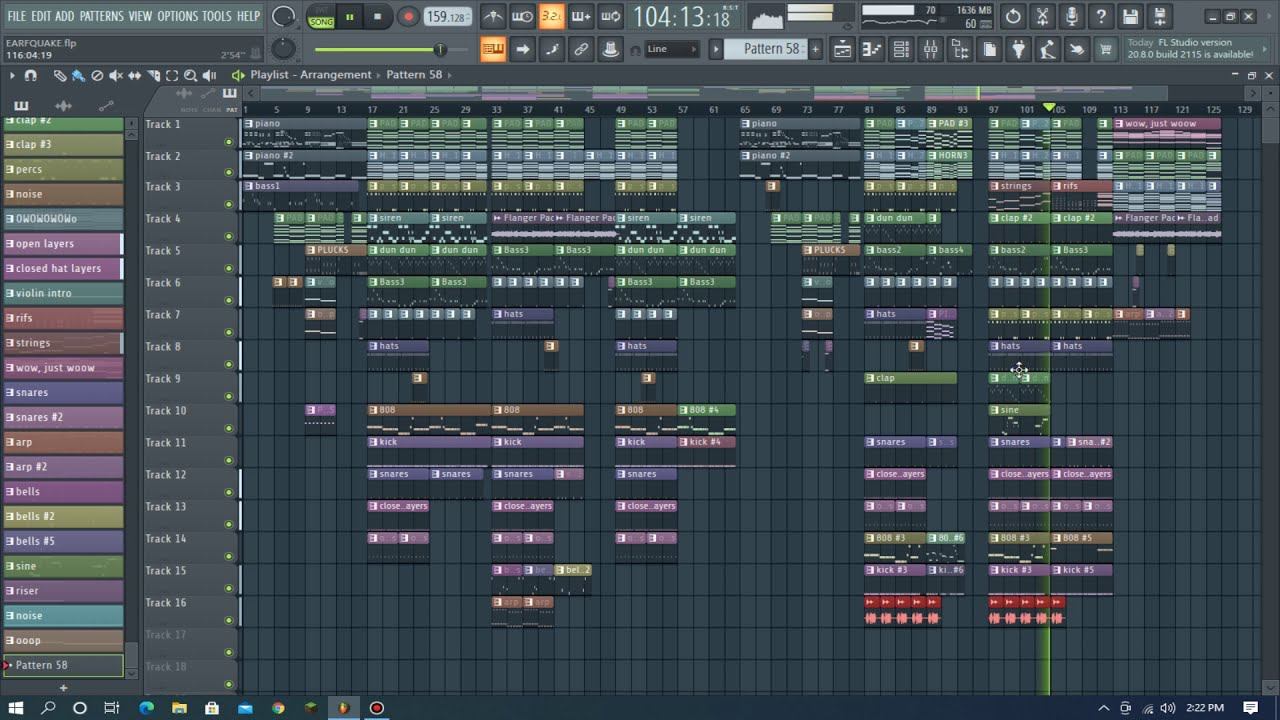Toggle the metronome icon
Image resolution: width=1280 pixels, height=720 pixels.
tap(493, 16)
